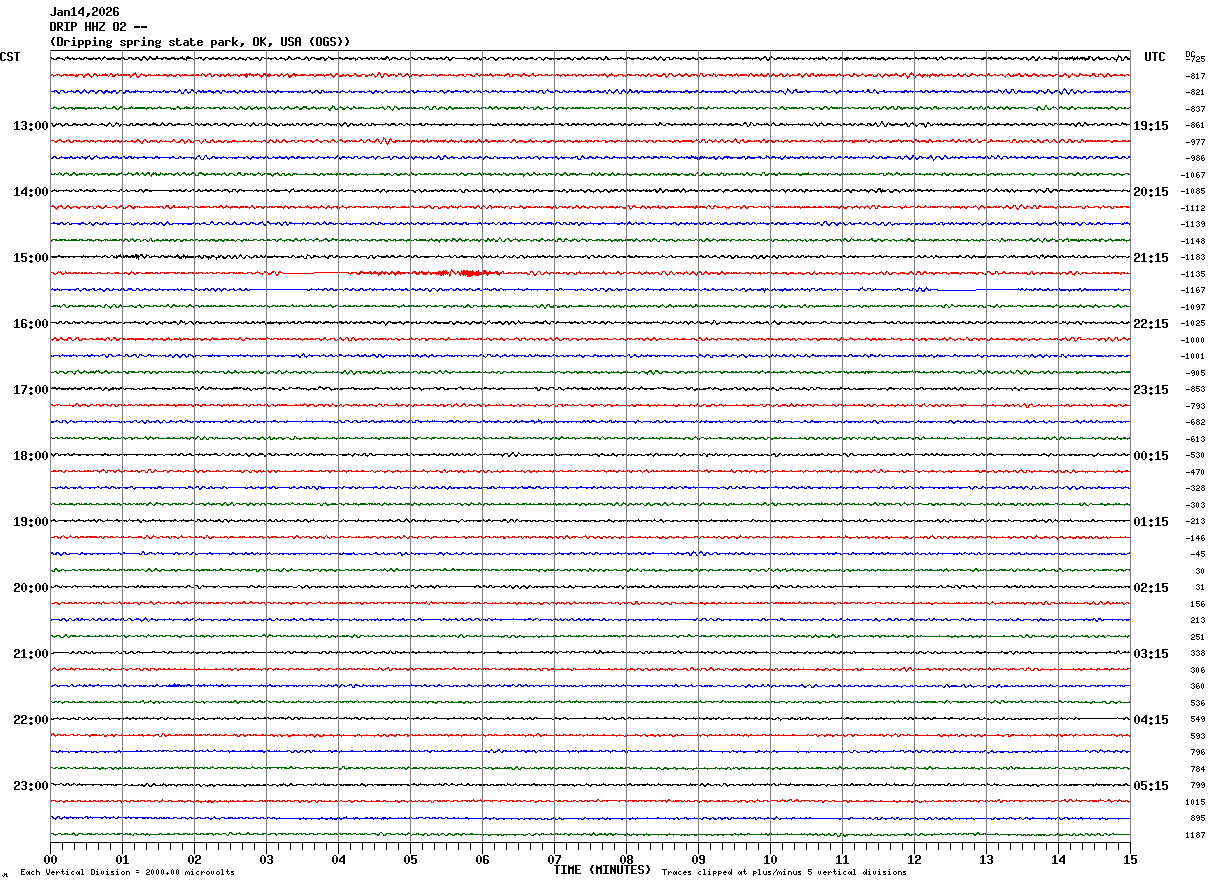Viewport: 1210px width, 886px height.
Task: Select DC offset value -45
Action: pos(1197,555)
